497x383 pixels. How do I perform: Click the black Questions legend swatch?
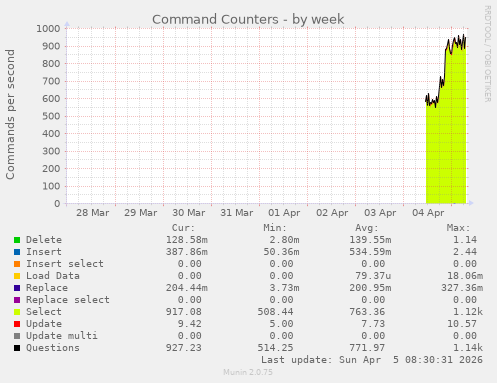(17, 348)
